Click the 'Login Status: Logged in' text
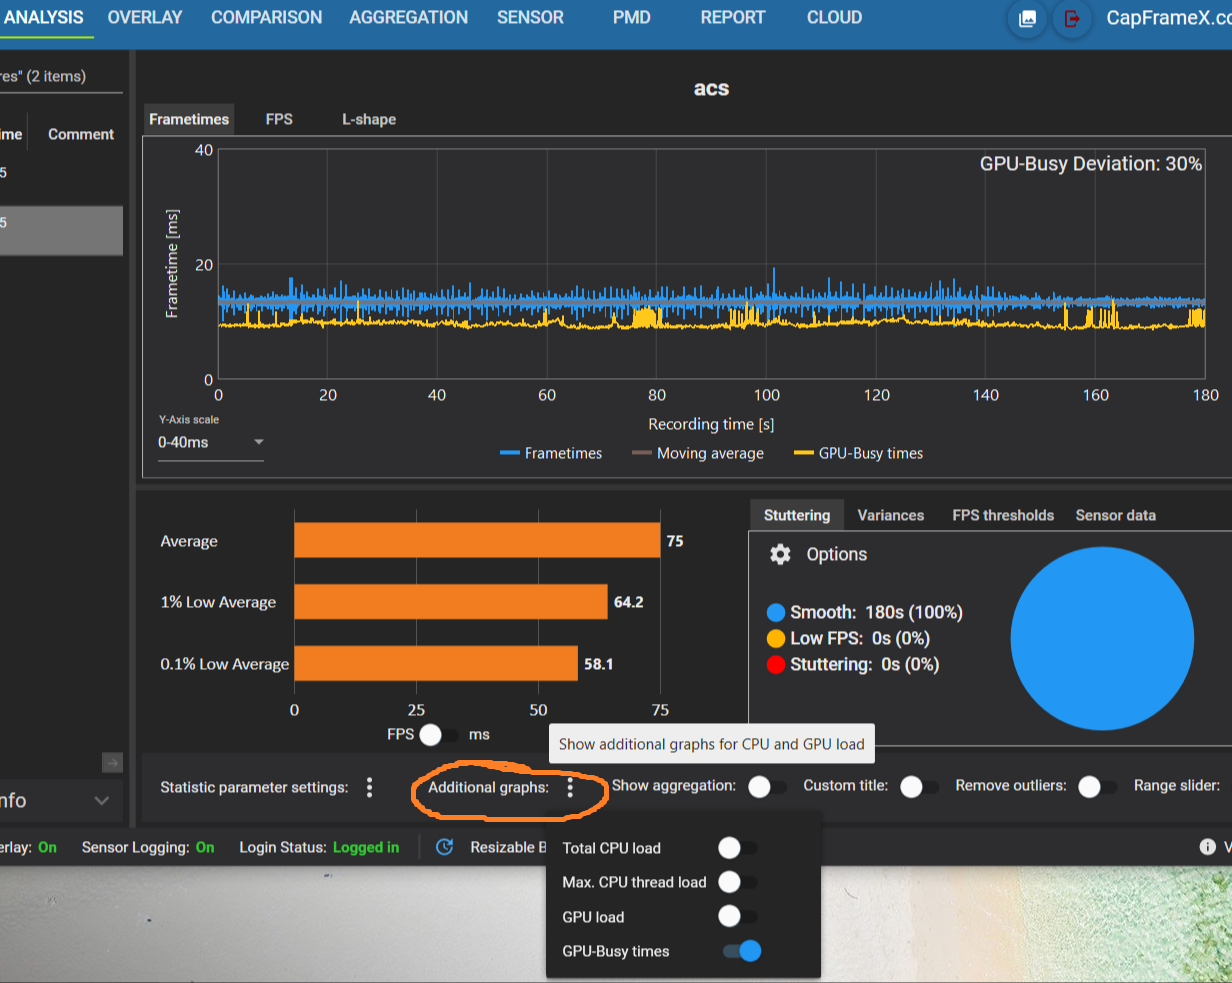1232x983 pixels. point(319,847)
